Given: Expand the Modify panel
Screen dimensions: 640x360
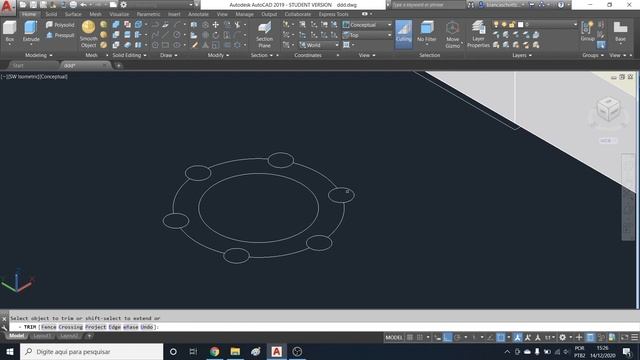Looking at the screenshot, I should (218, 55).
